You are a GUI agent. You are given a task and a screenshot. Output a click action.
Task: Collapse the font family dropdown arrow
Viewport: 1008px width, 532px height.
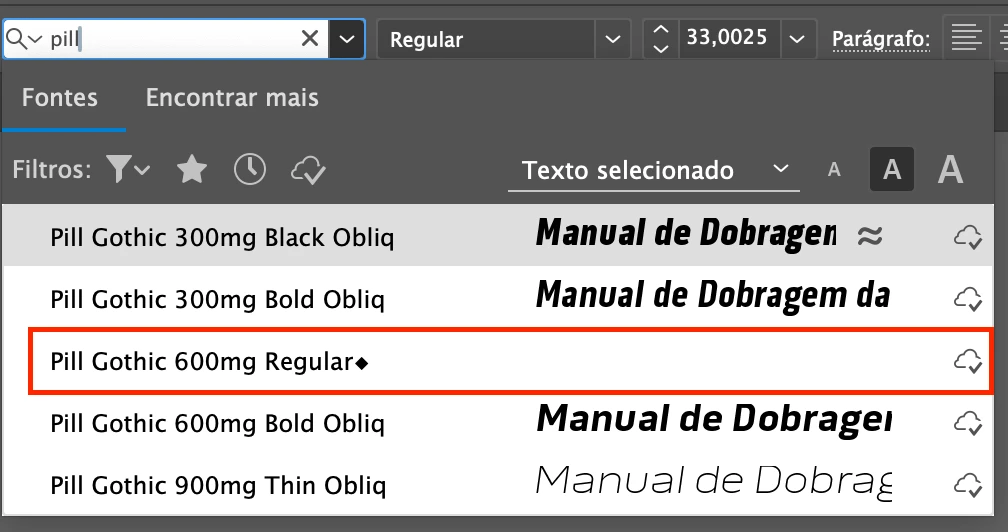coord(347,39)
